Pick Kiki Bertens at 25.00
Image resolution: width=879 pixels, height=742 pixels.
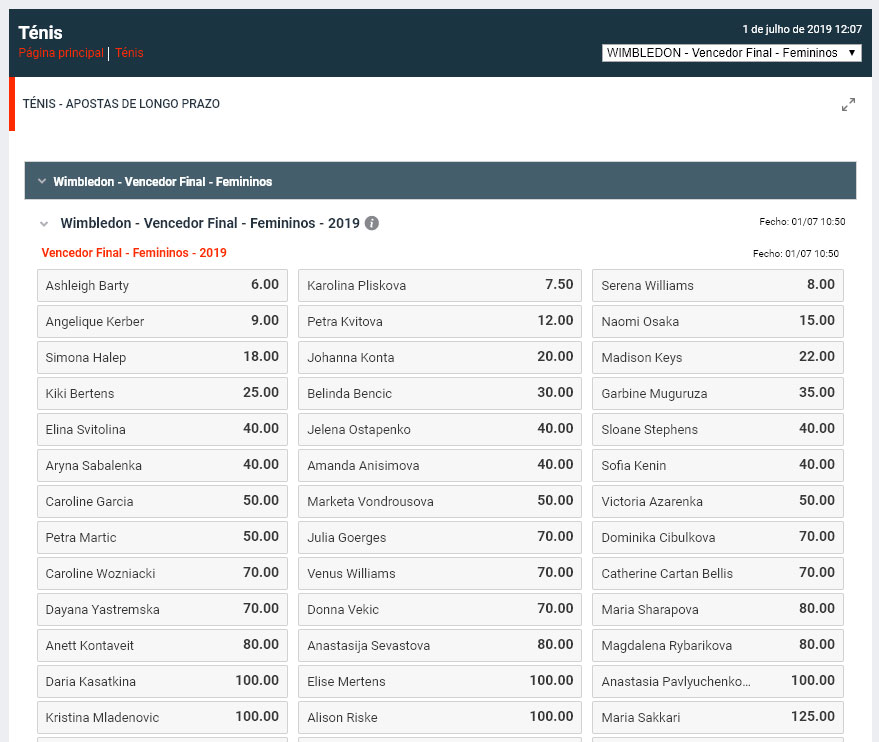tap(163, 393)
